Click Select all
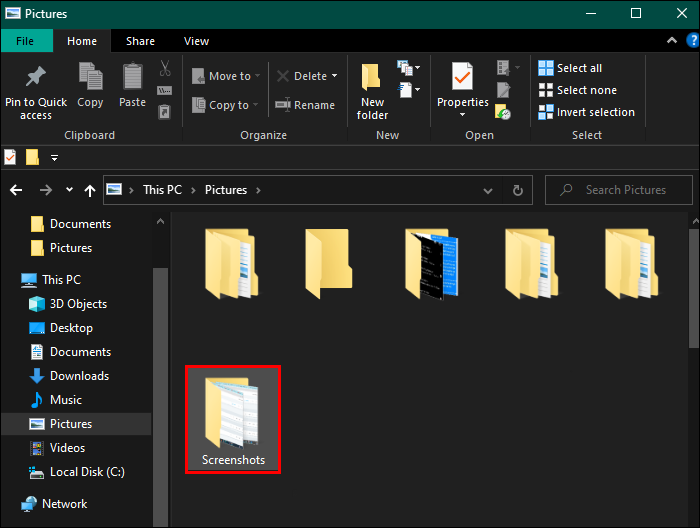The image size is (700, 528). pos(570,68)
